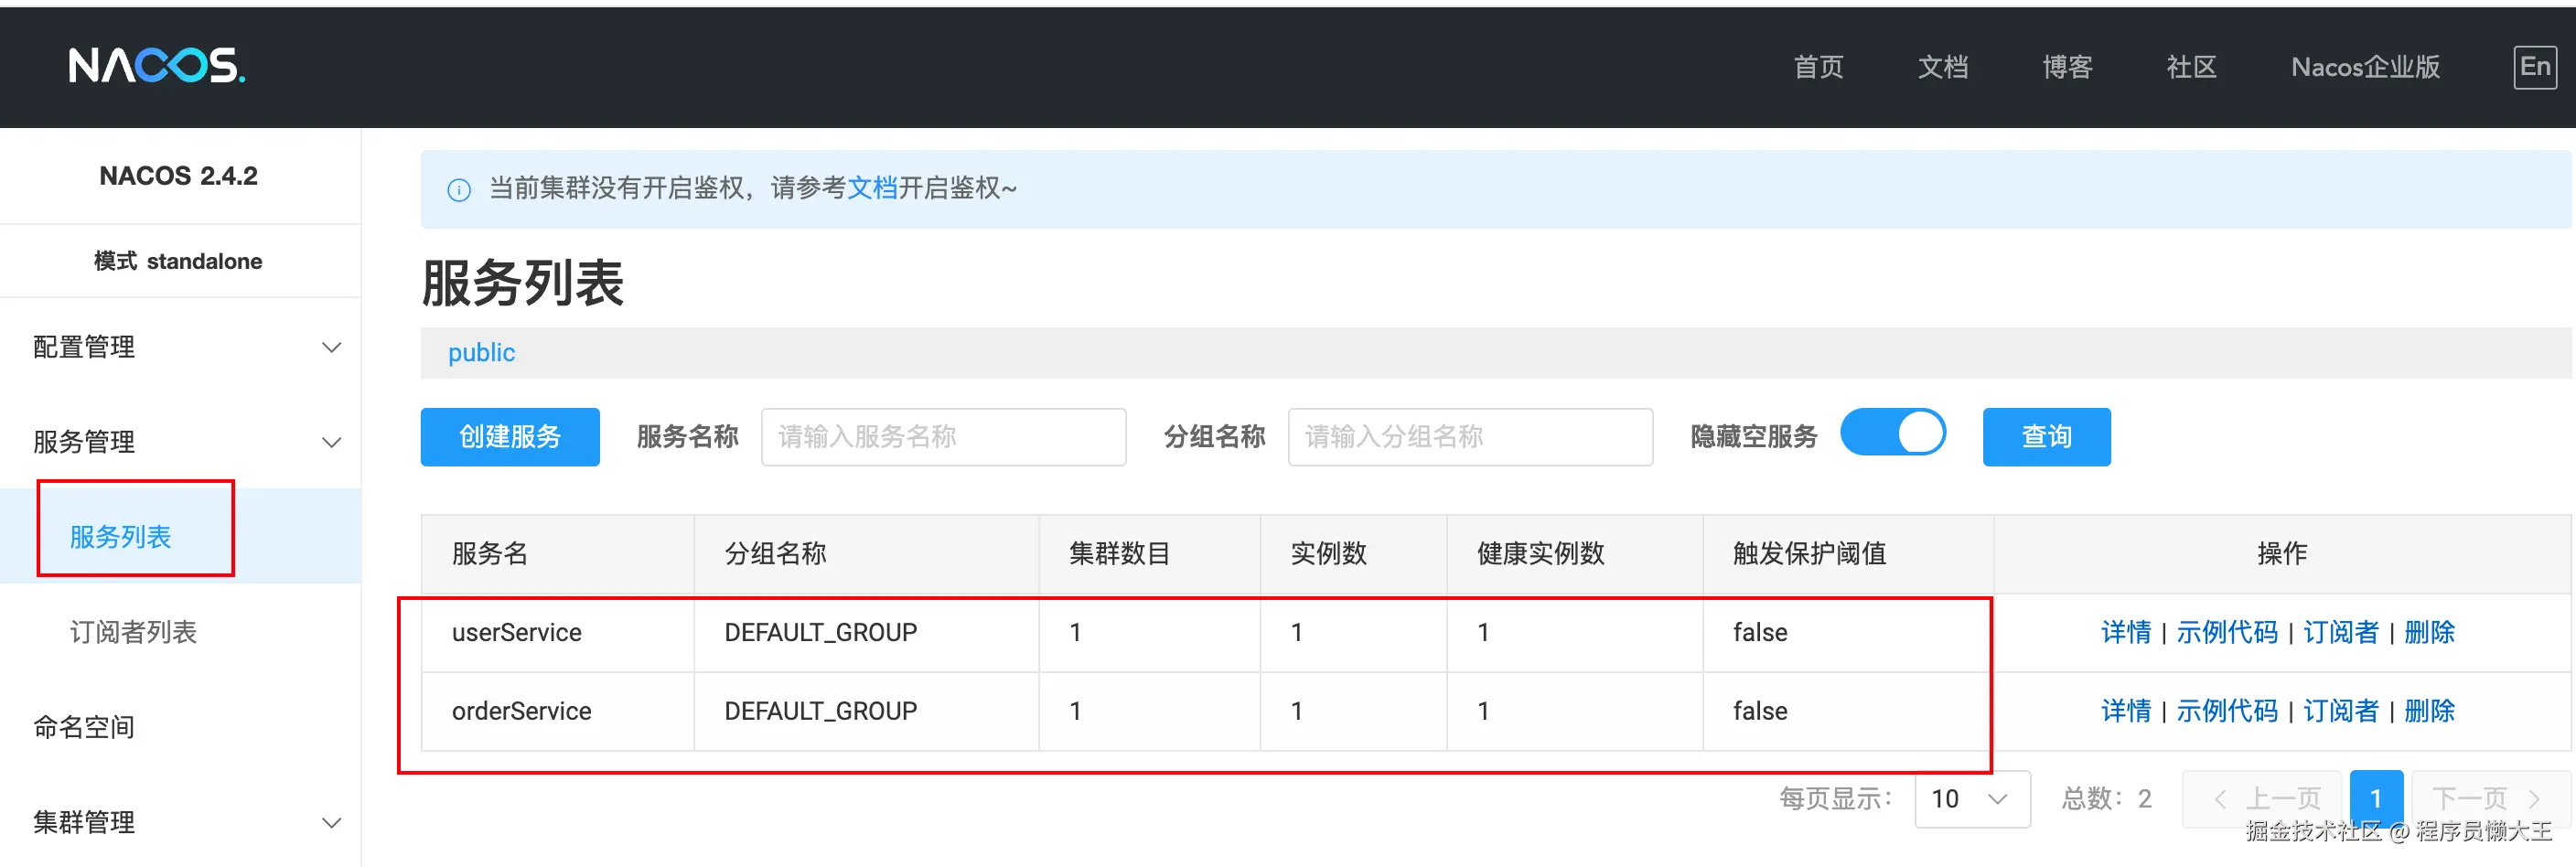
Task: Collapse the 服务管理 menu chevron
Action: coord(331,442)
